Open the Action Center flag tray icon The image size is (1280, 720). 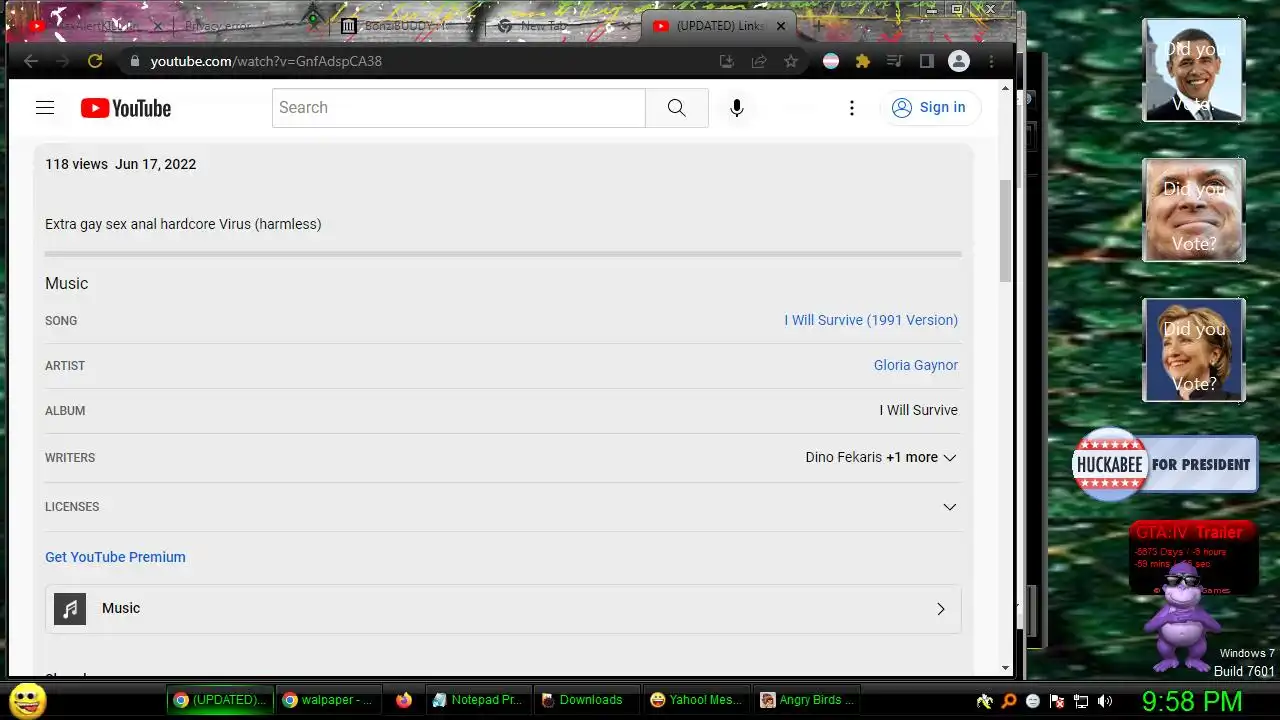pos(1057,701)
